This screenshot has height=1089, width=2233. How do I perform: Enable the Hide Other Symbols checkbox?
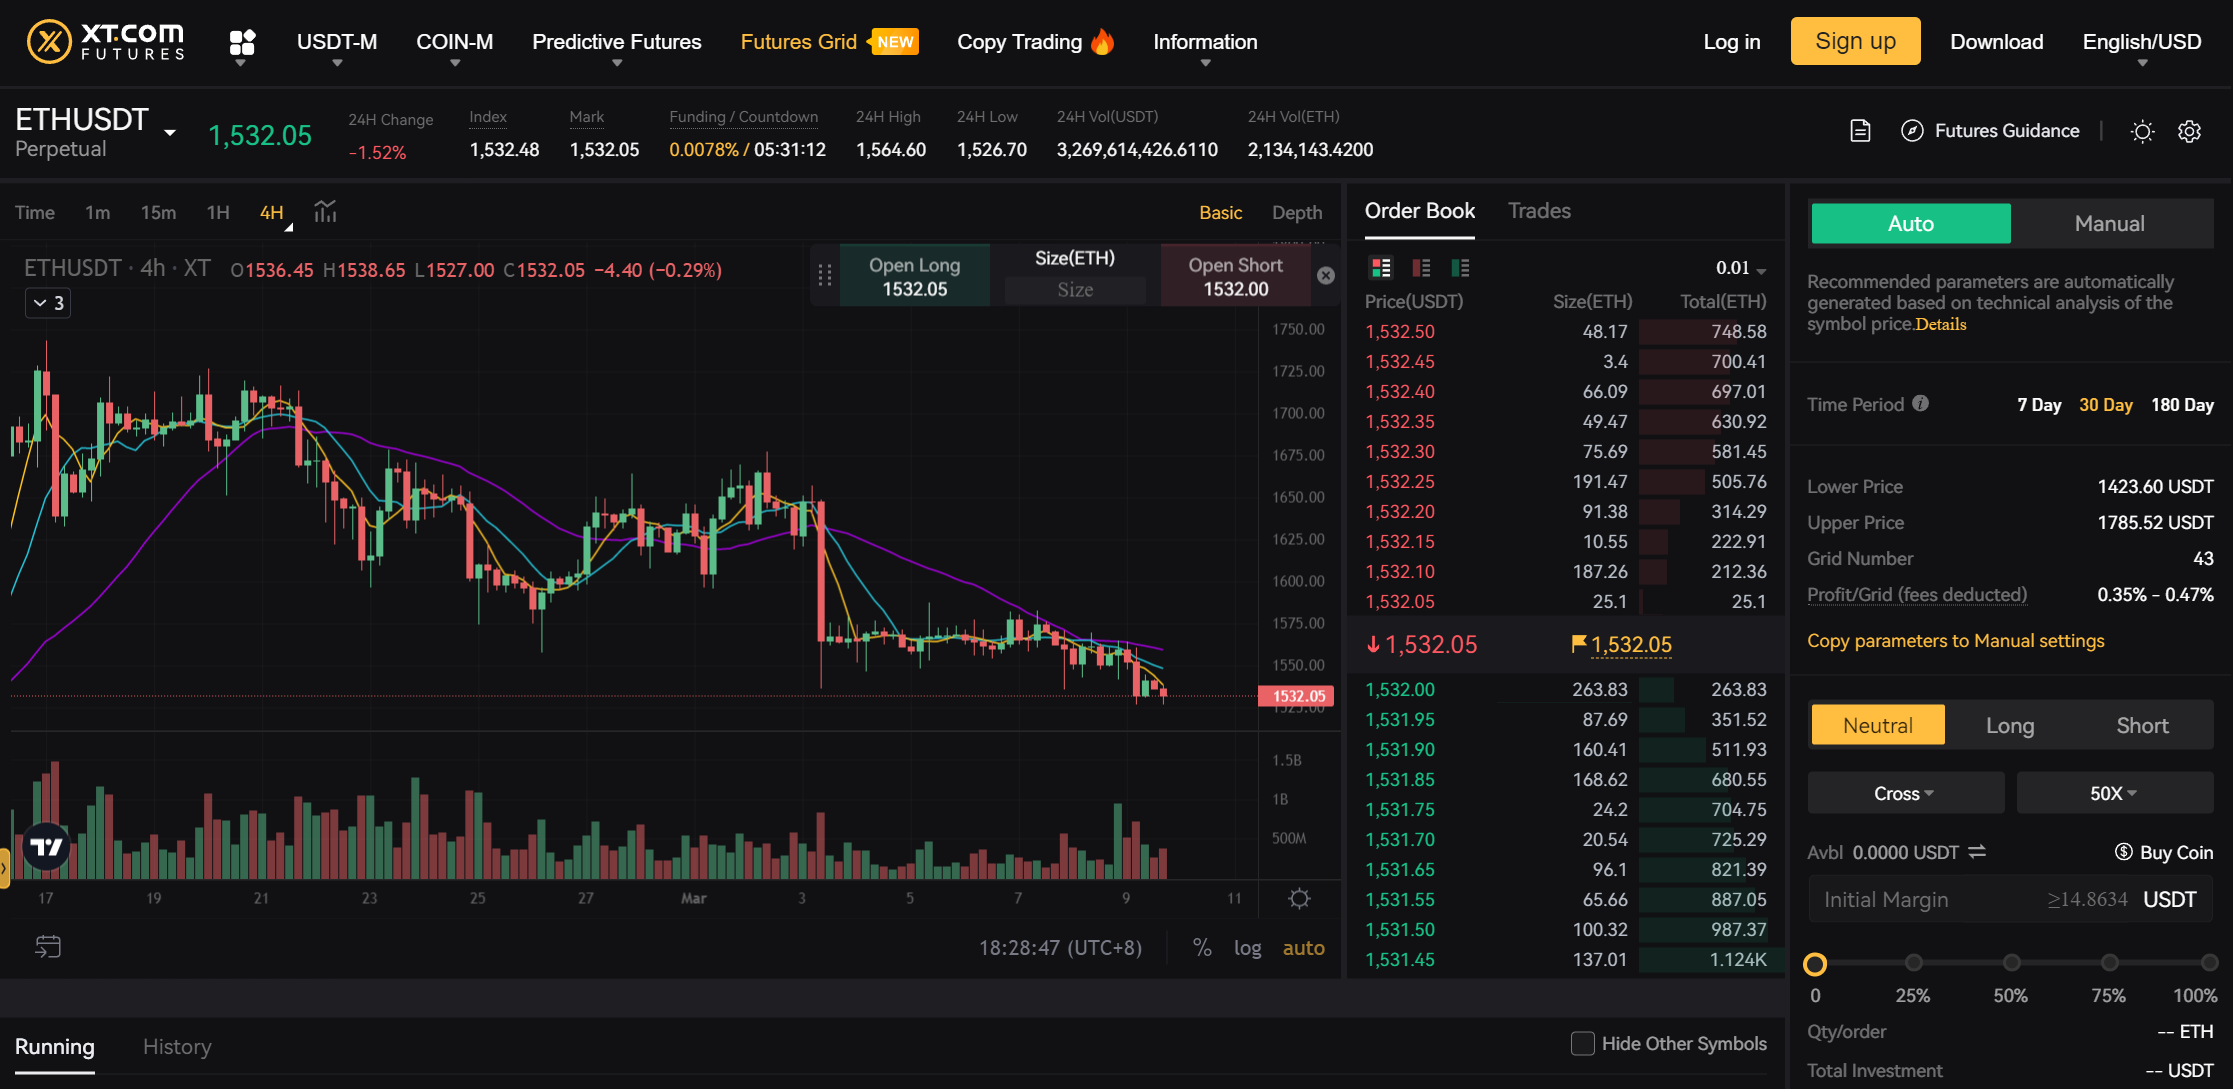click(1583, 1043)
